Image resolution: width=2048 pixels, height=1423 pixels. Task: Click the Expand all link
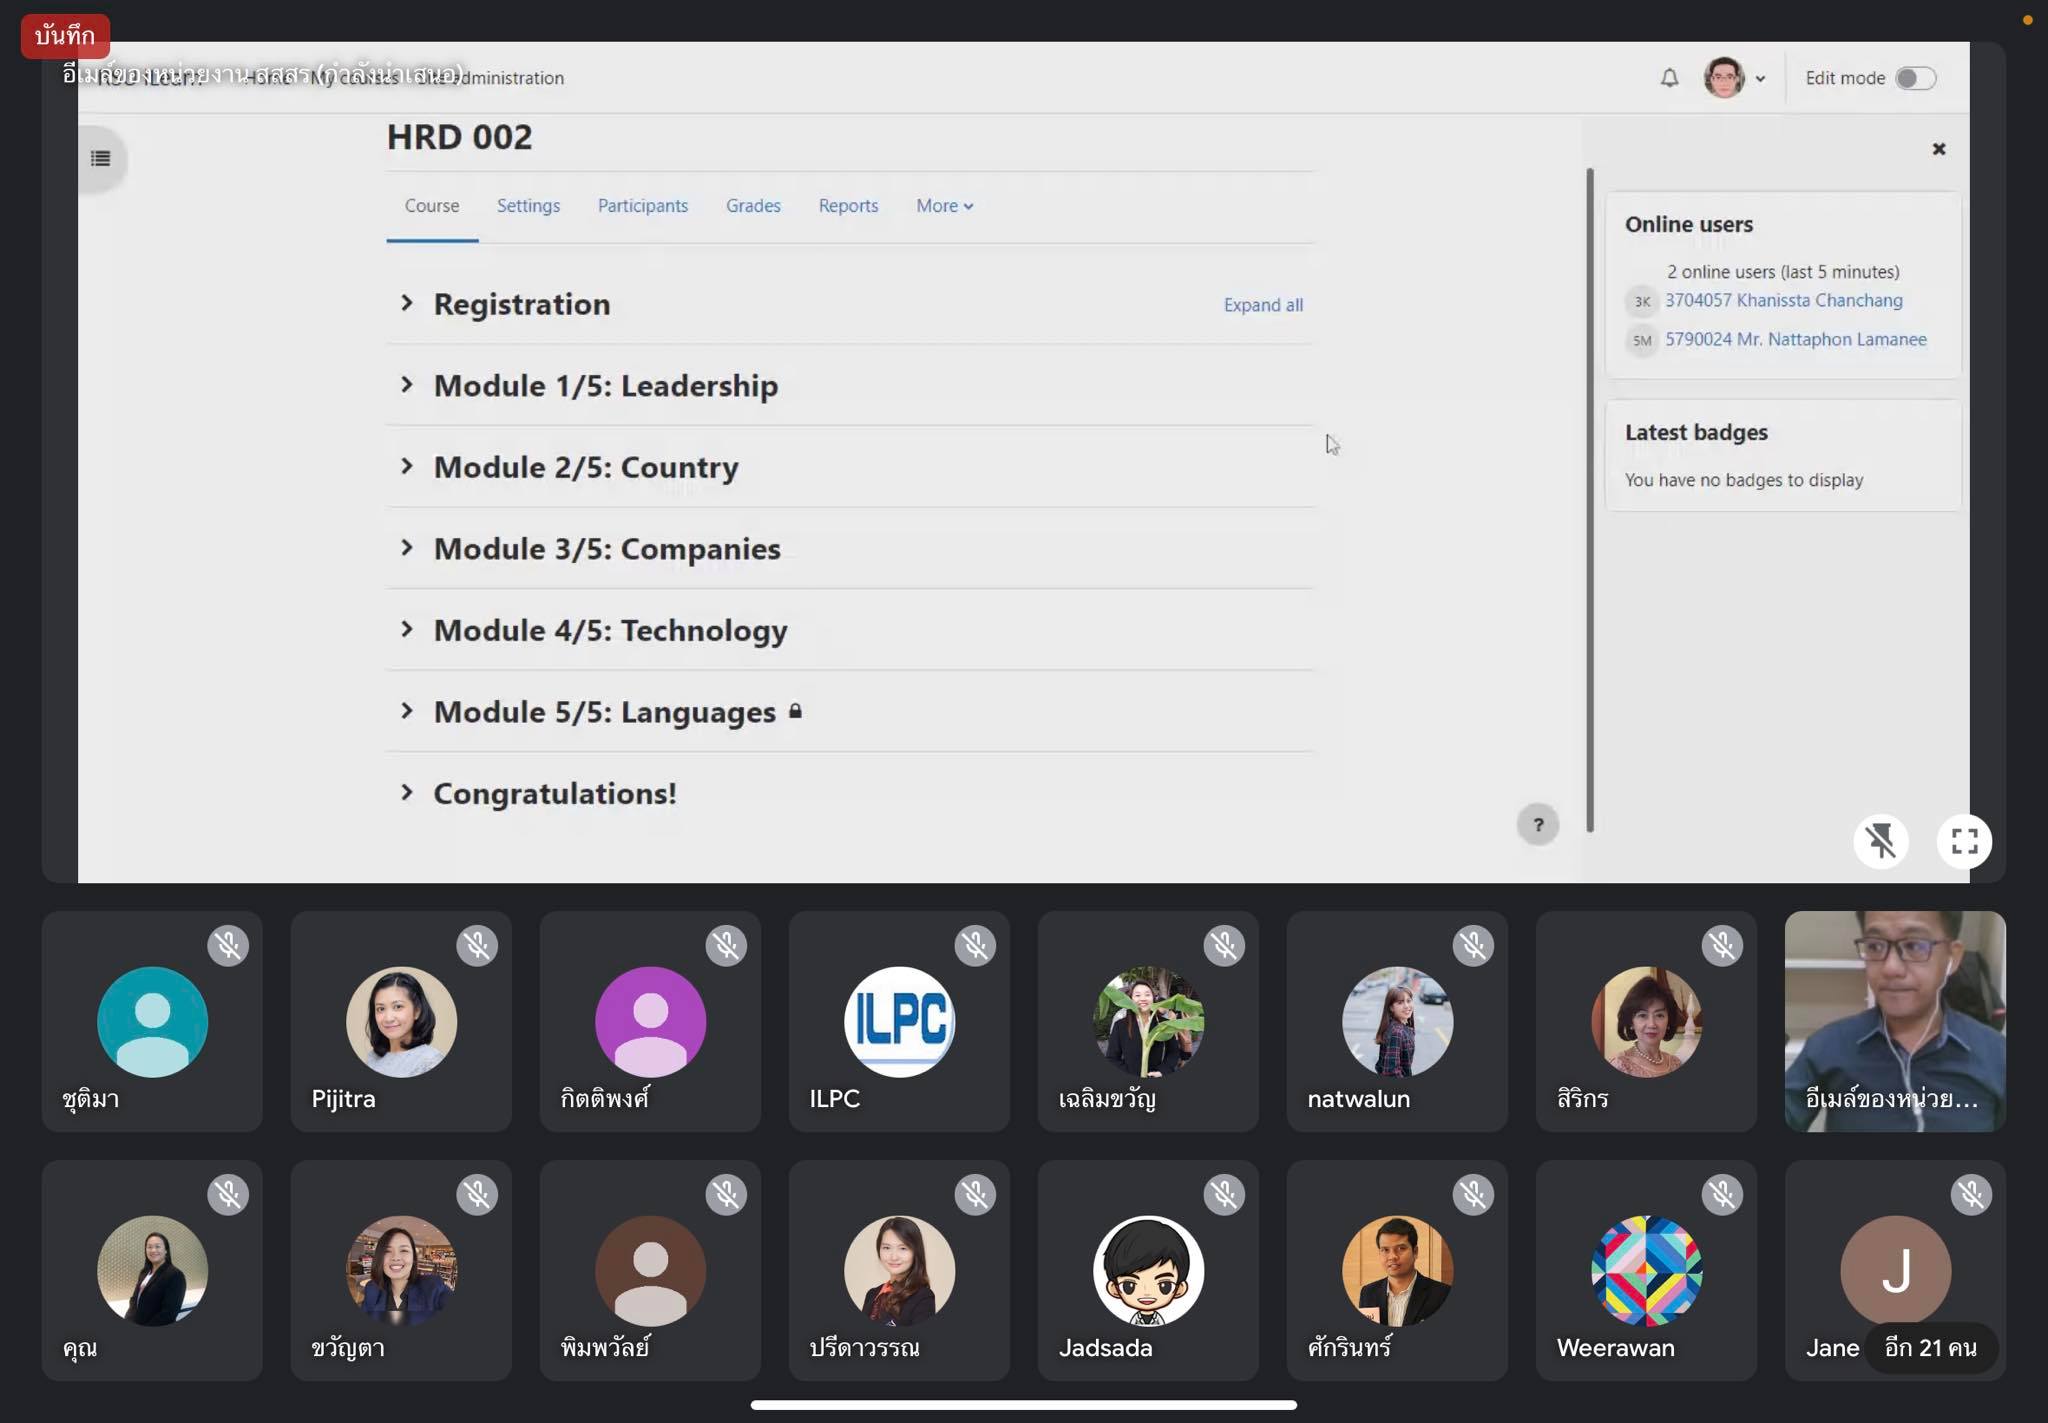[x=1262, y=305]
